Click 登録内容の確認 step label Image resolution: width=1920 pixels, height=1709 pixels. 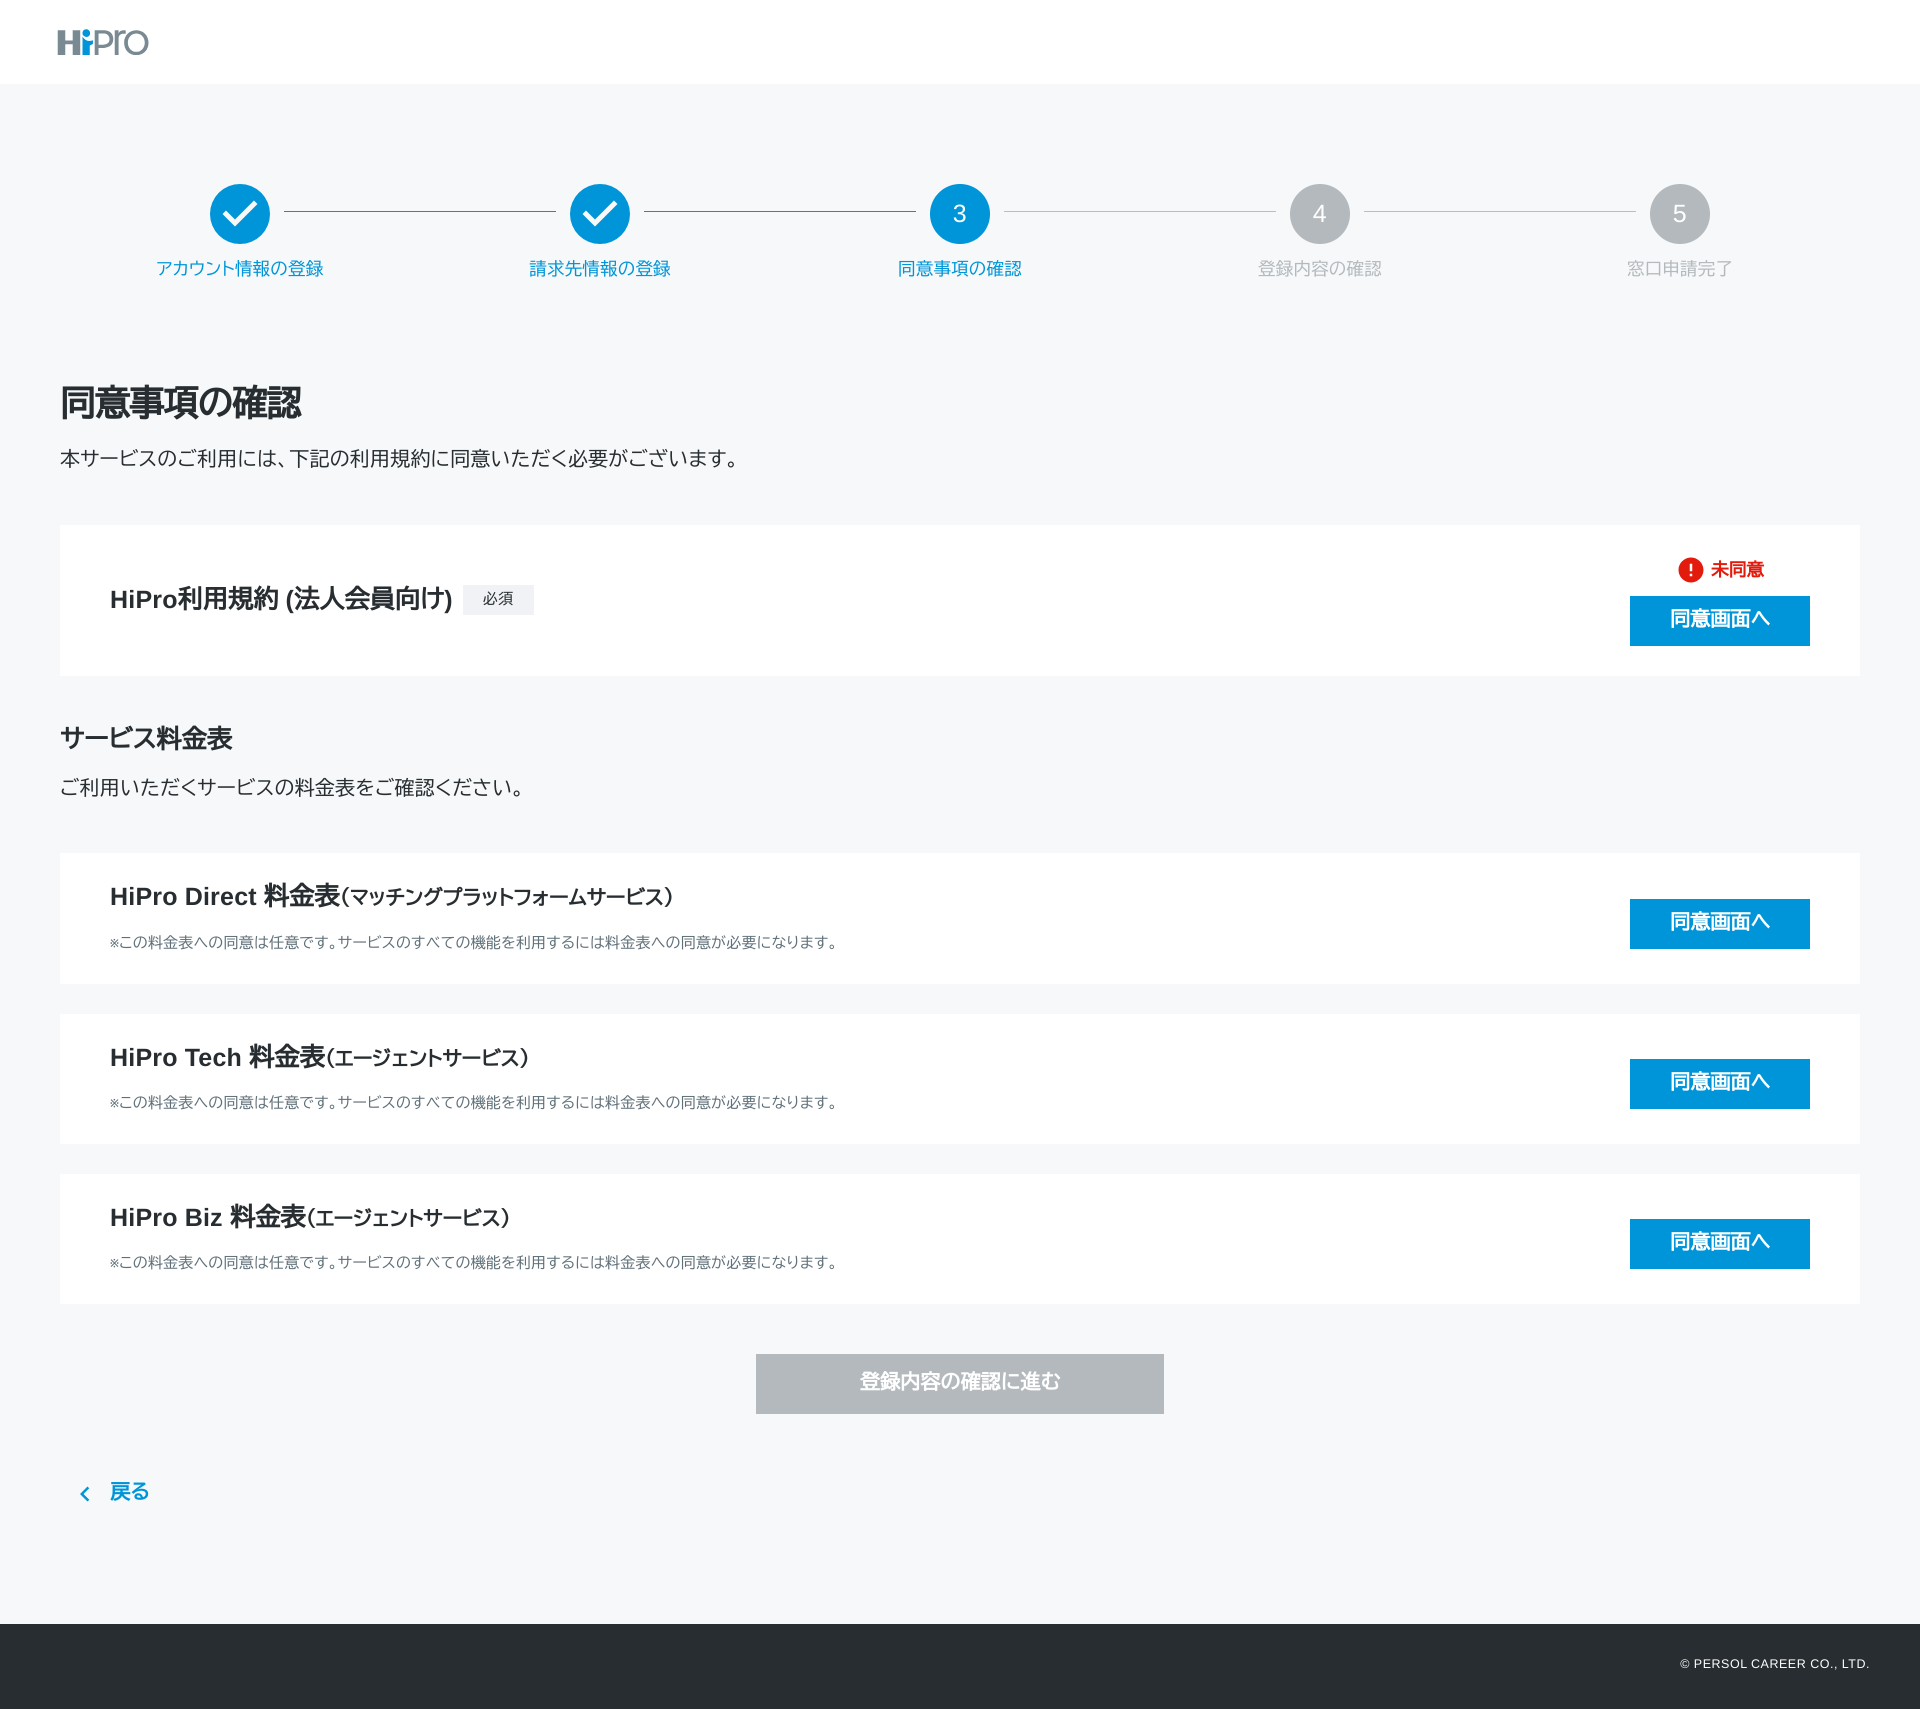(x=1320, y=269)
